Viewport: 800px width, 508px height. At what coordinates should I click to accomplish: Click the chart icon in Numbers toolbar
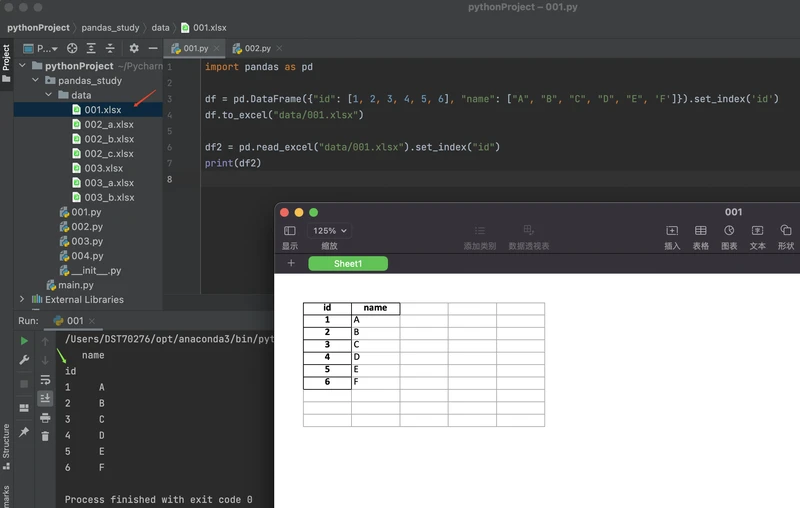pyautogui.click(x=729, y=231)
